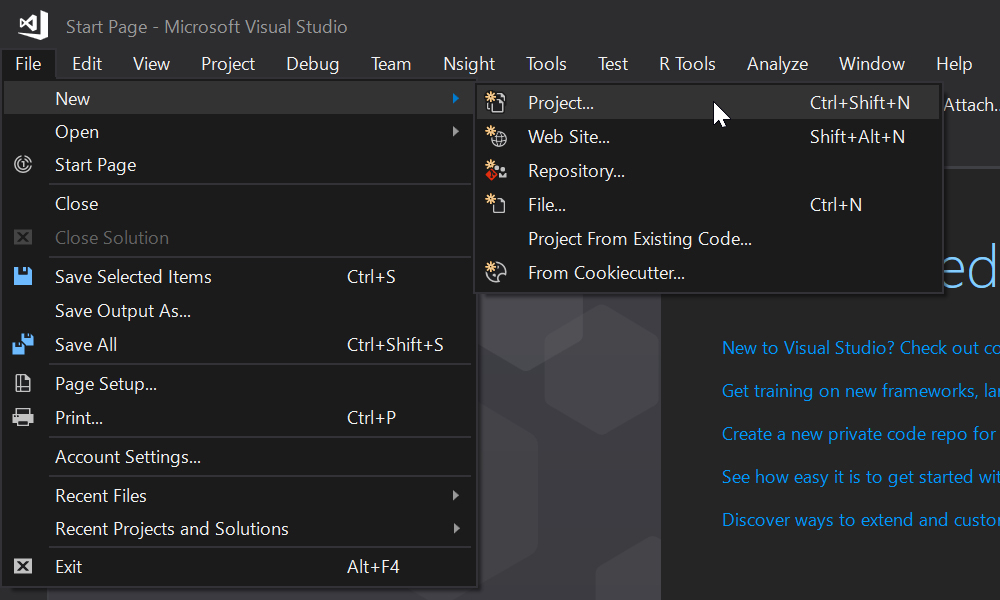
Task: Select Recent Files entry
Action: [237, 495]
